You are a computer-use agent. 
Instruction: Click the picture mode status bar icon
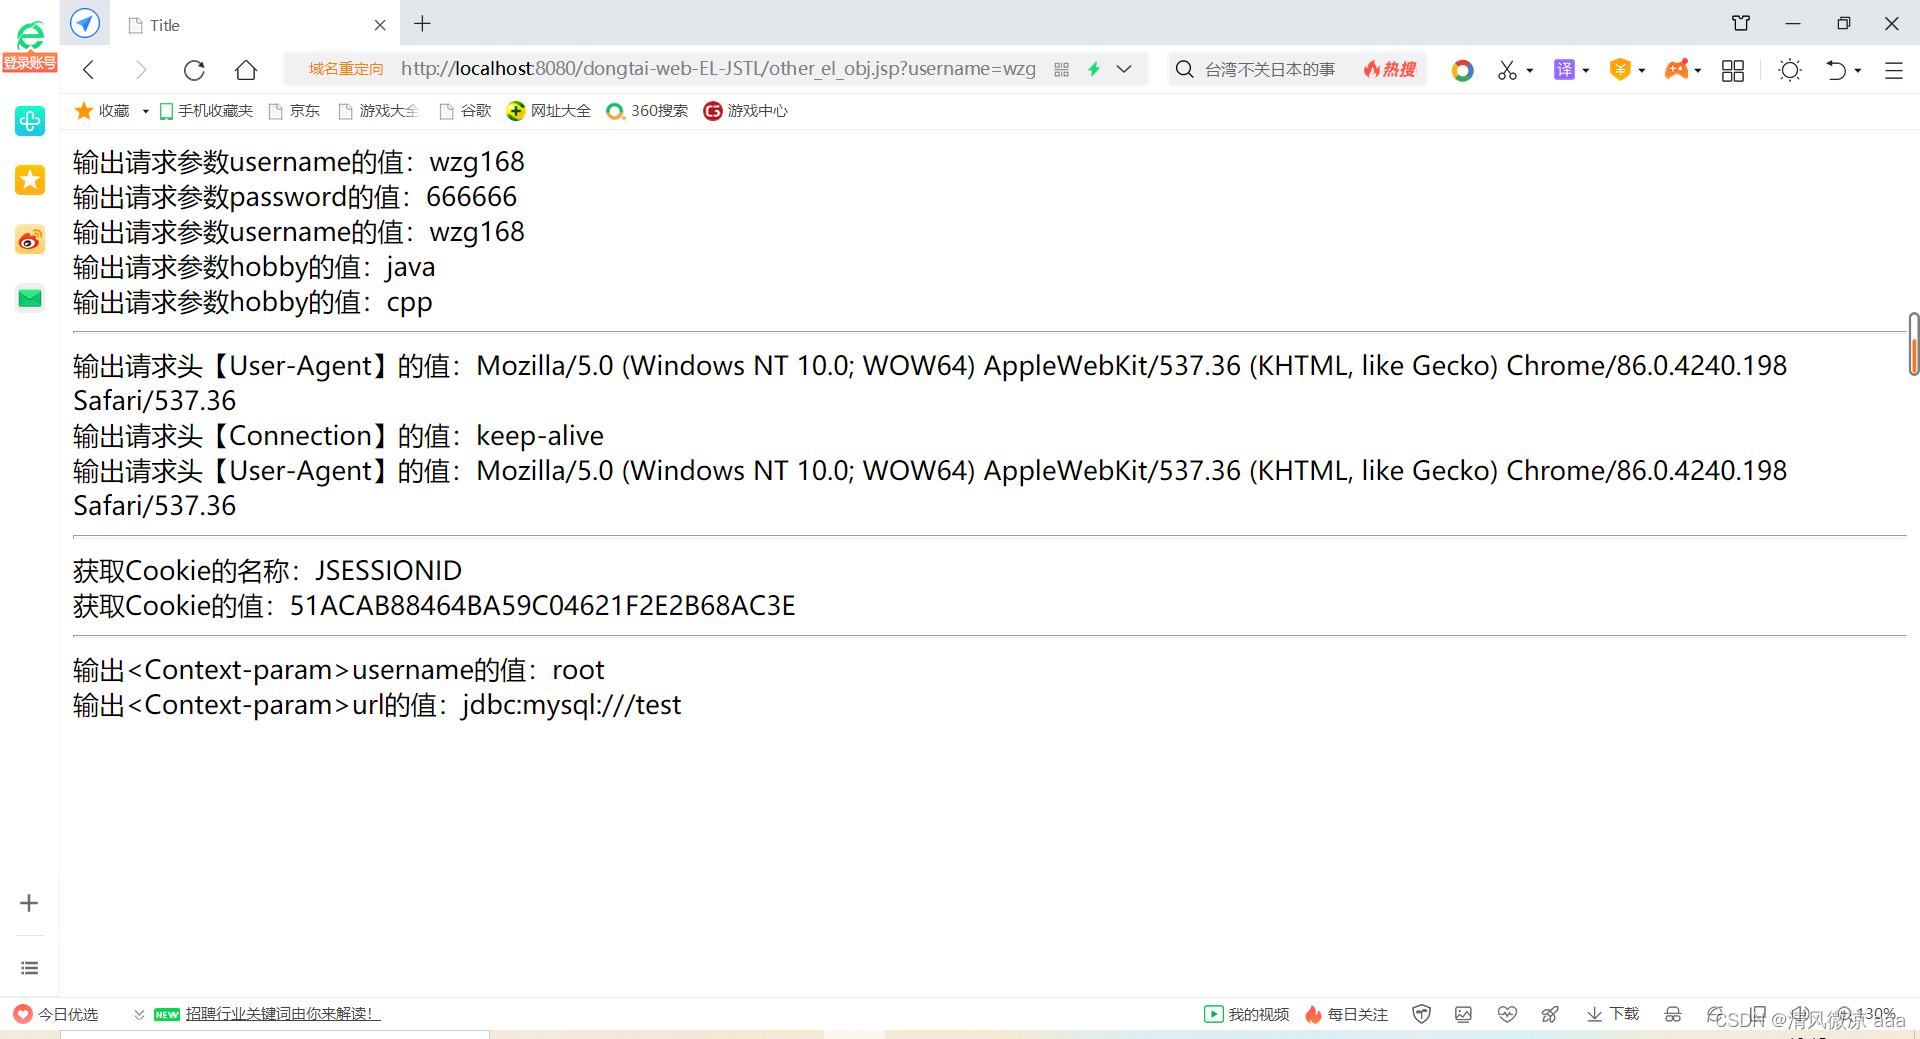1463,1014
